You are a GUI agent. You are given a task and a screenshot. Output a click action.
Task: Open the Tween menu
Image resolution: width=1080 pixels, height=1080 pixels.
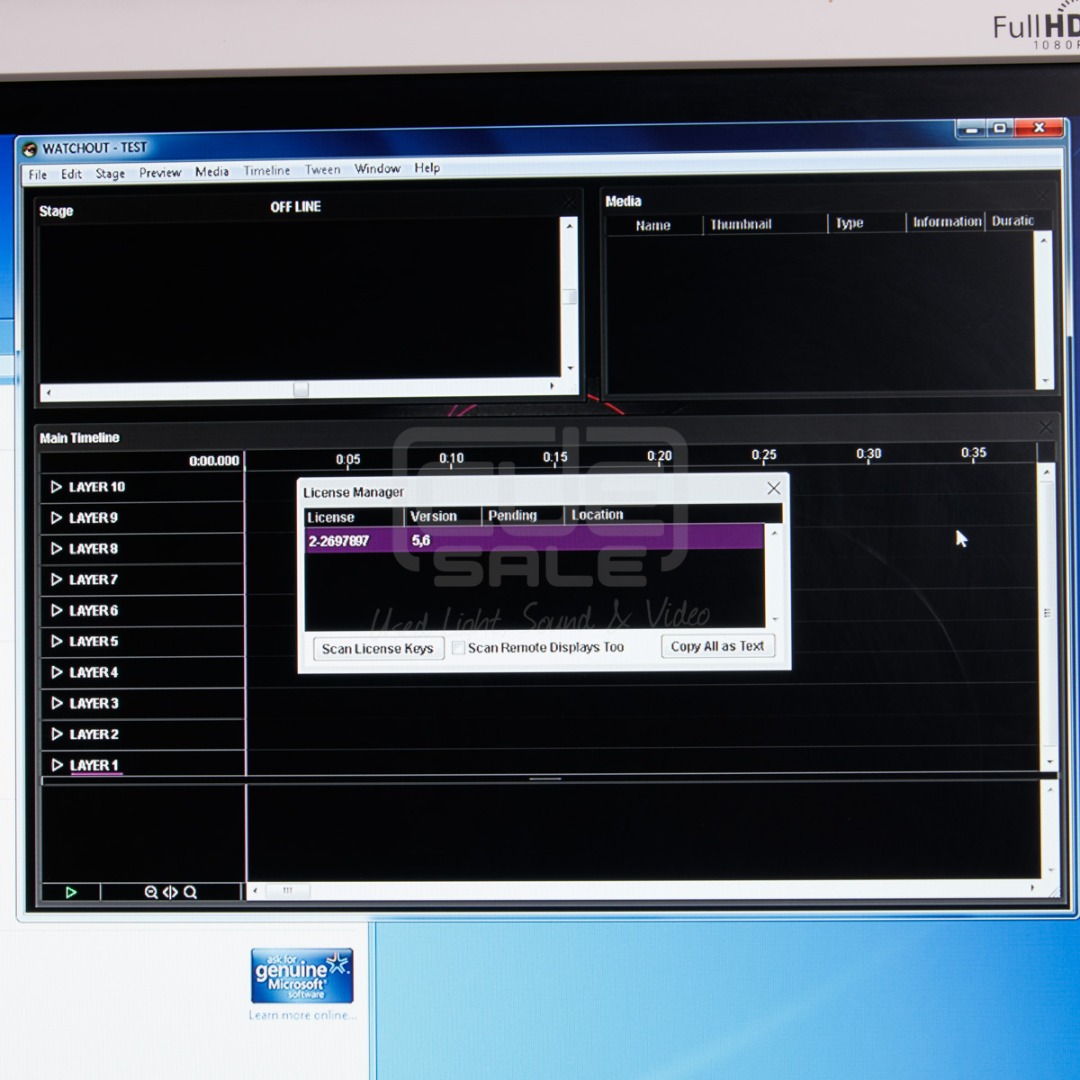click(x=322, y=169)
